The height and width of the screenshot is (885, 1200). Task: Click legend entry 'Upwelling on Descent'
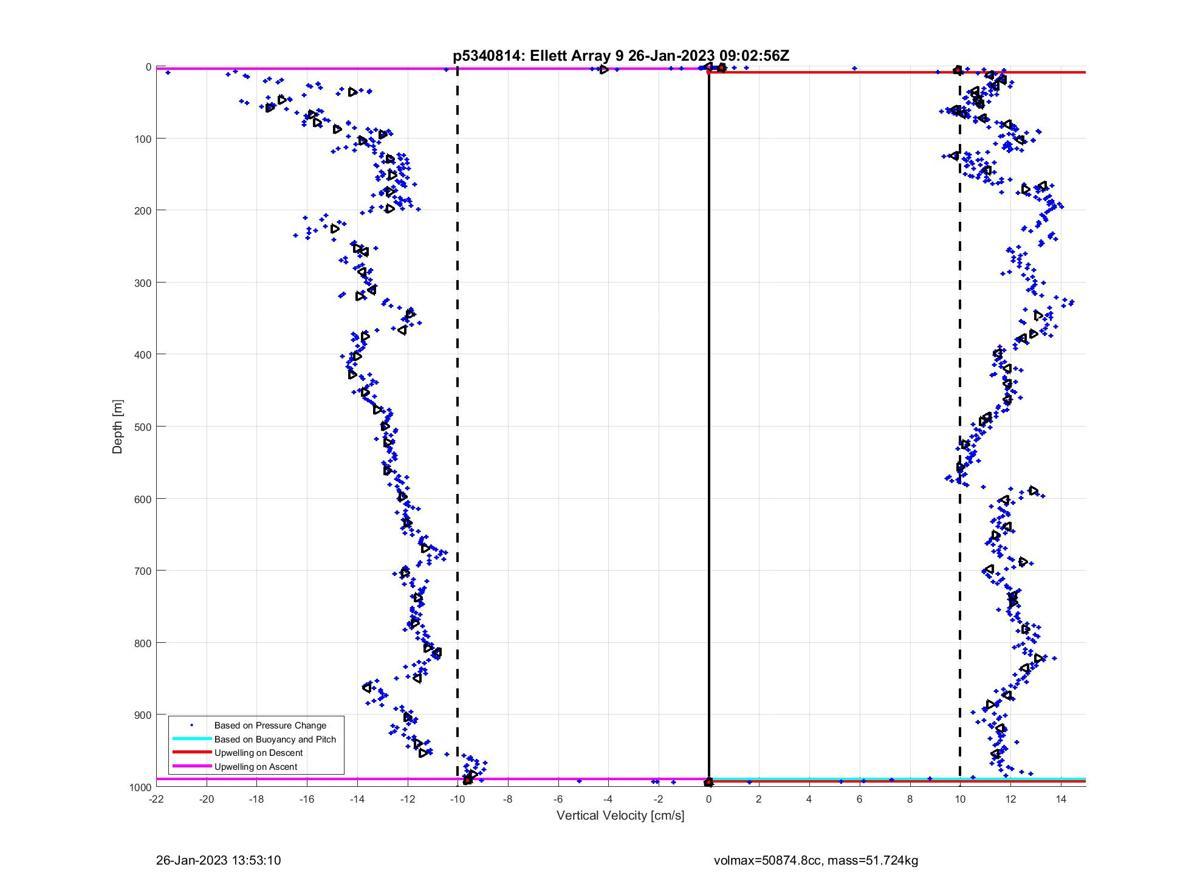point(258,753)
